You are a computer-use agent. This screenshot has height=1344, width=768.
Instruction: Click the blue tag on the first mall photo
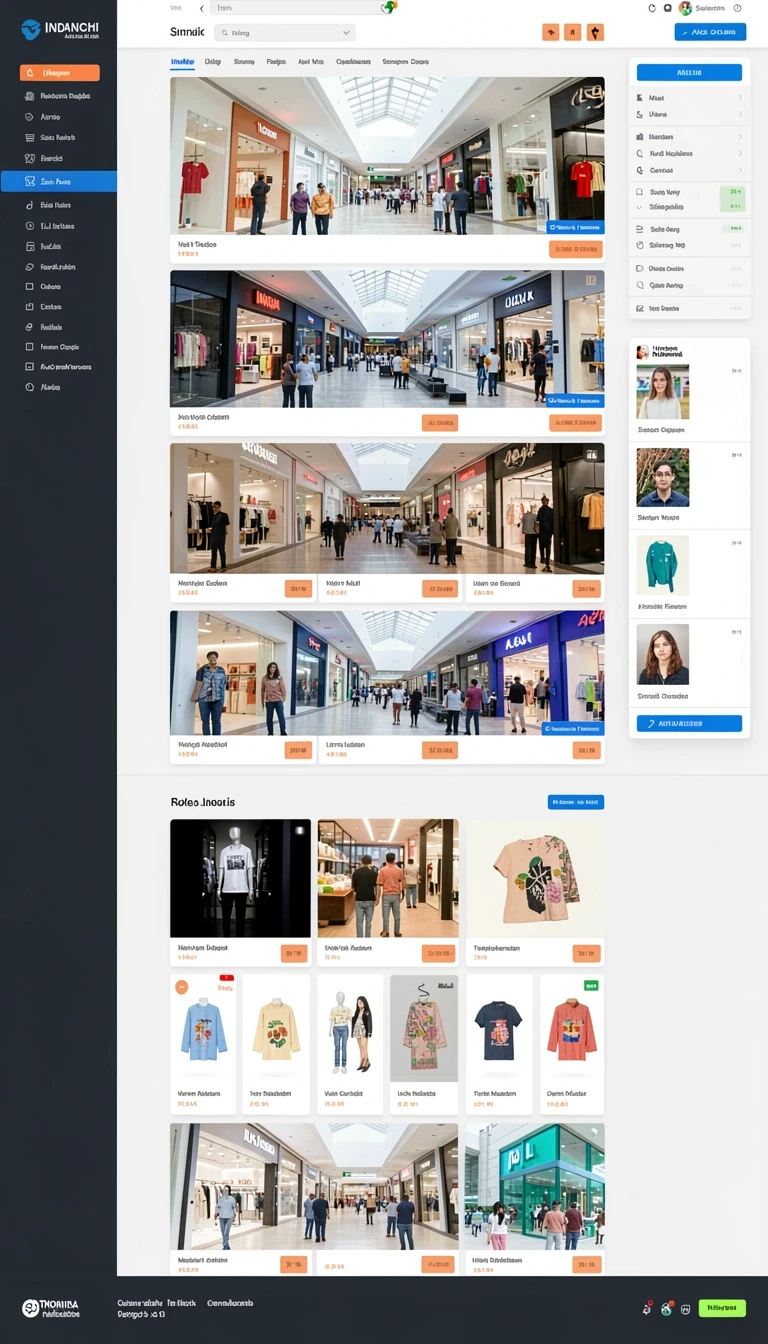pyautogui.click(x=575, y=227)
